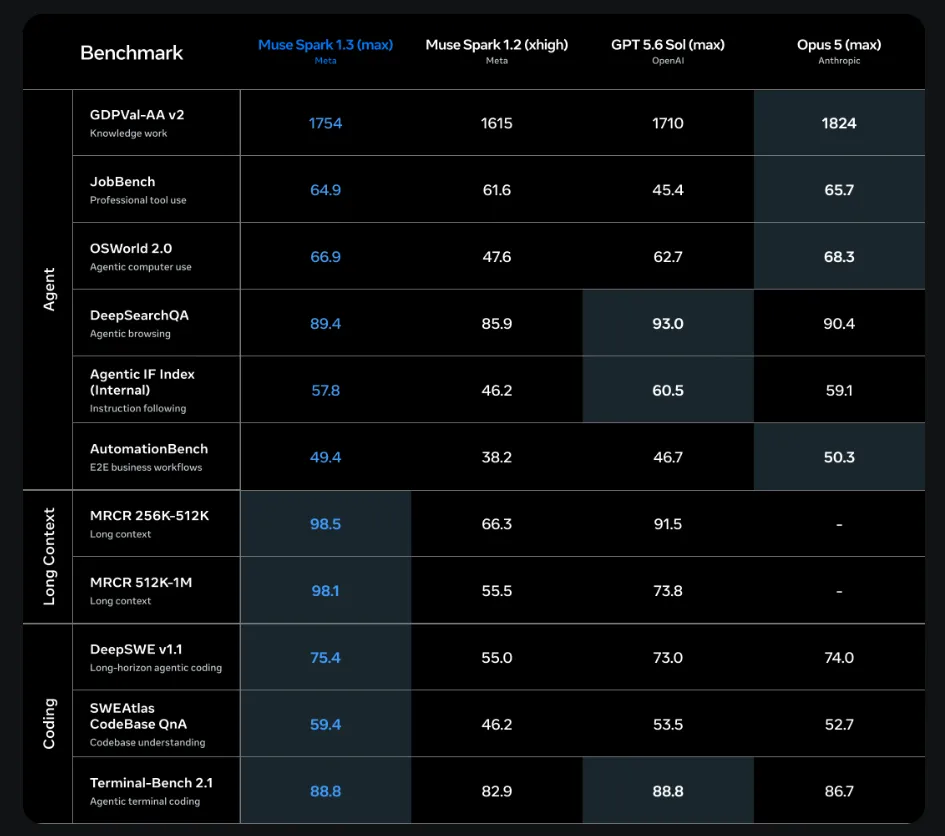The image size is (945, 836).
Task: Click the DeepSearchQA score "89.4"
Action: 325,324
